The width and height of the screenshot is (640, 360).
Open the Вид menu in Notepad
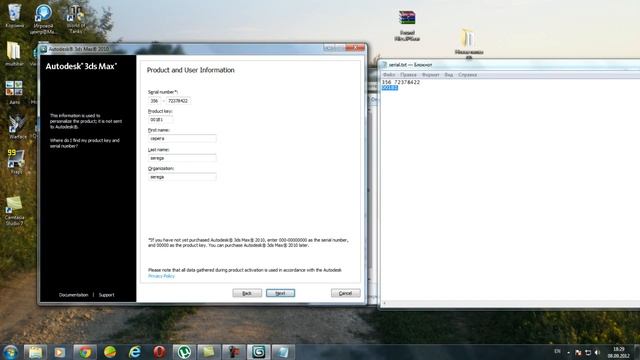point(449,75)
